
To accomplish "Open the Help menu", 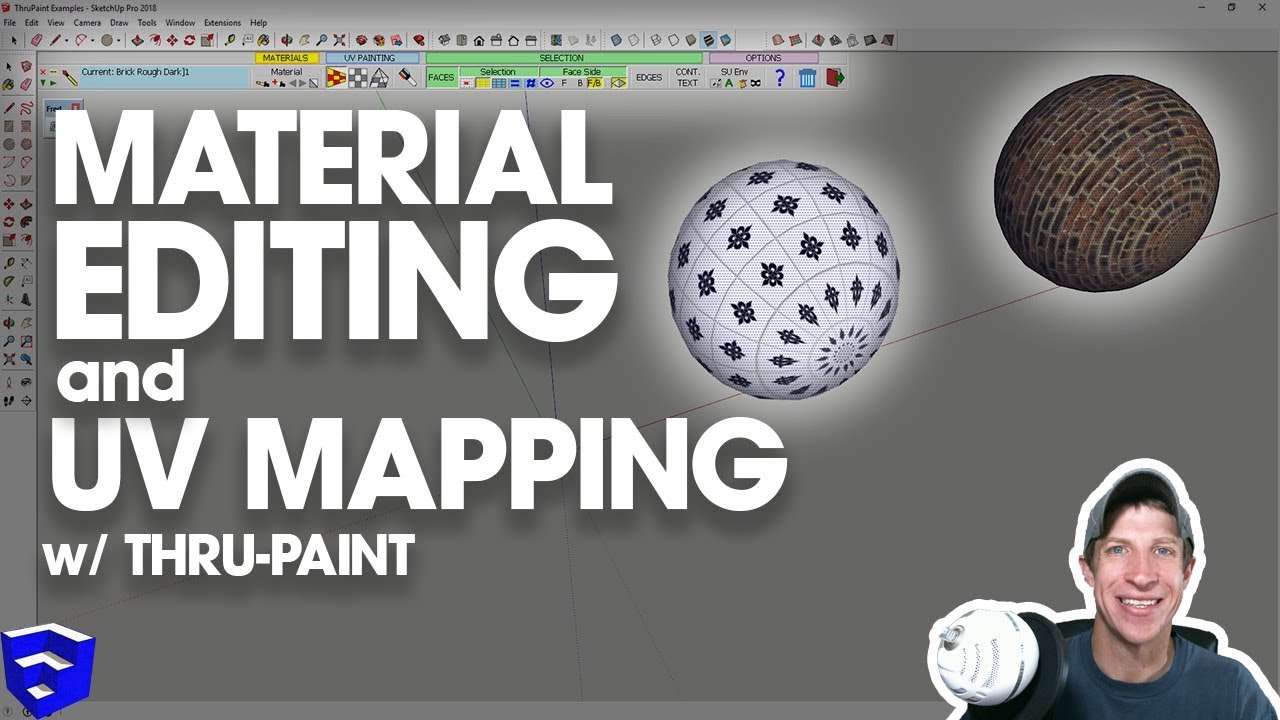I will click(x=259, y=22).
